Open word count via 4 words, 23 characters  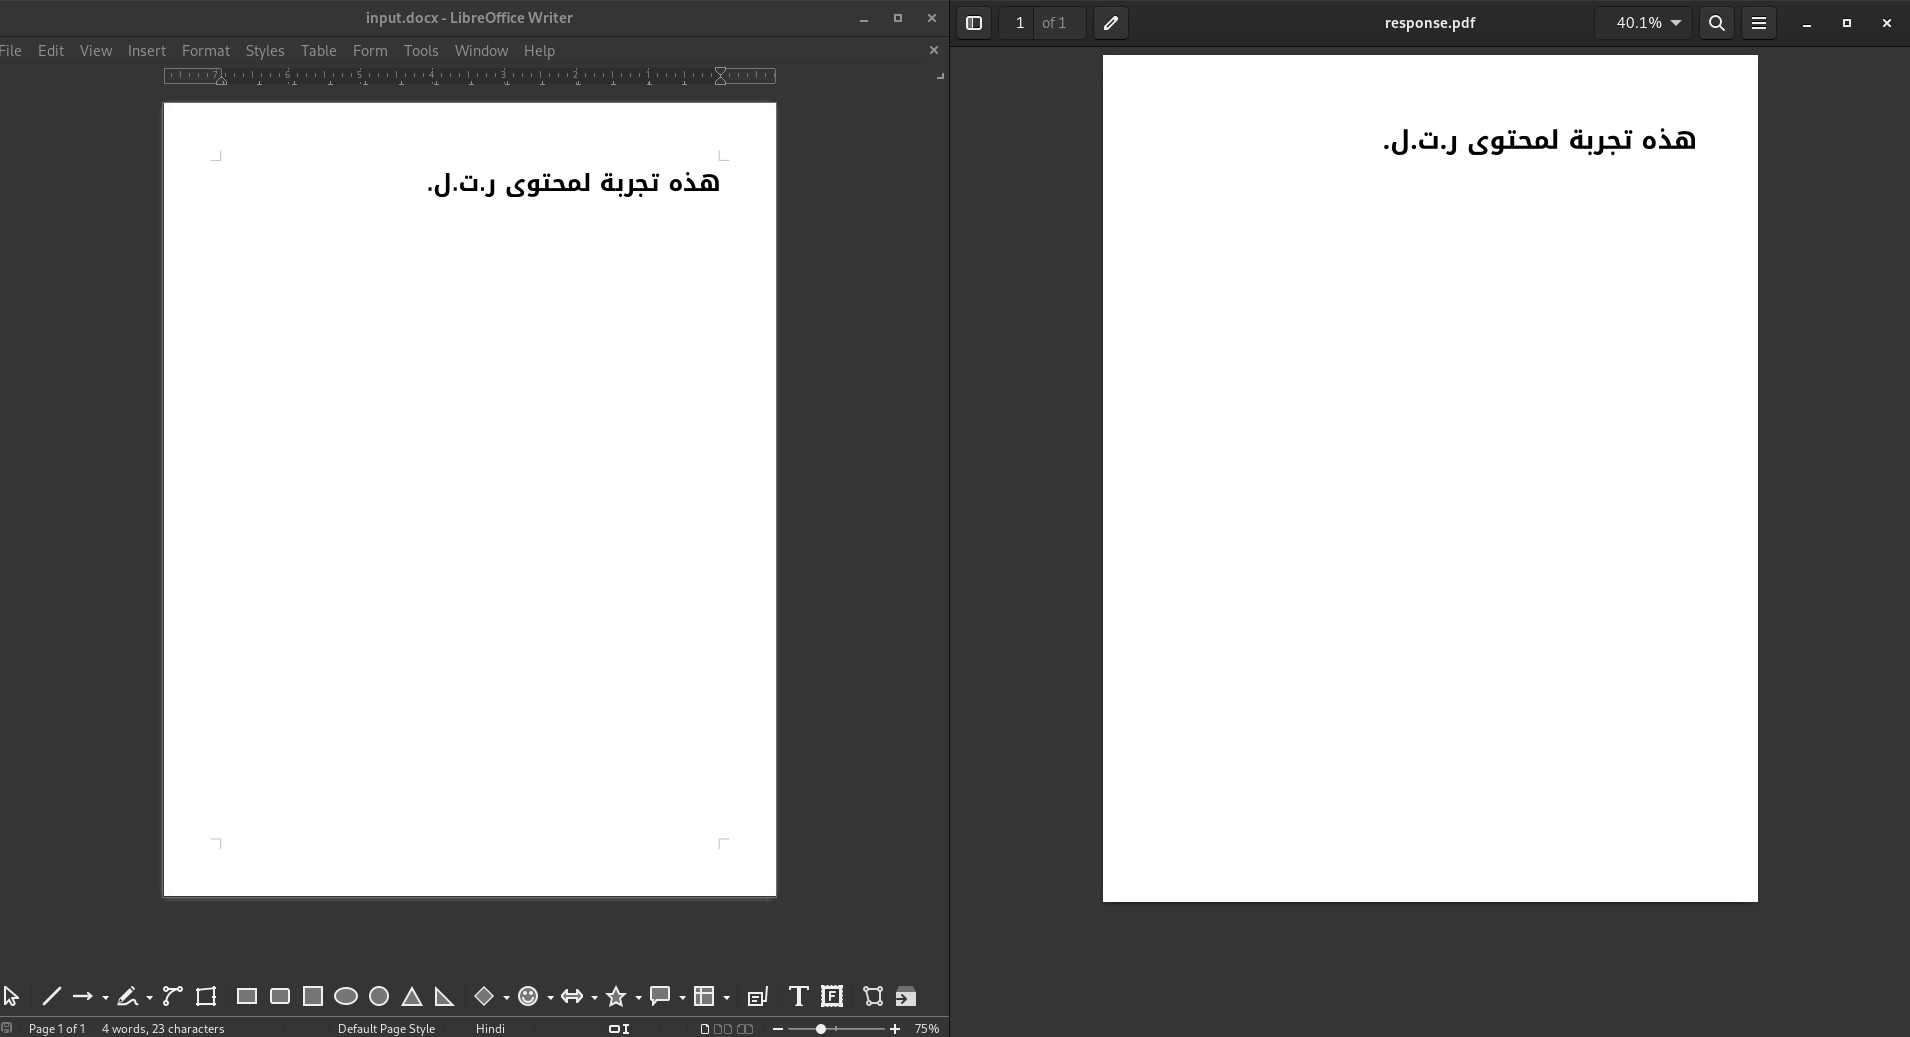pos(163,1028)
